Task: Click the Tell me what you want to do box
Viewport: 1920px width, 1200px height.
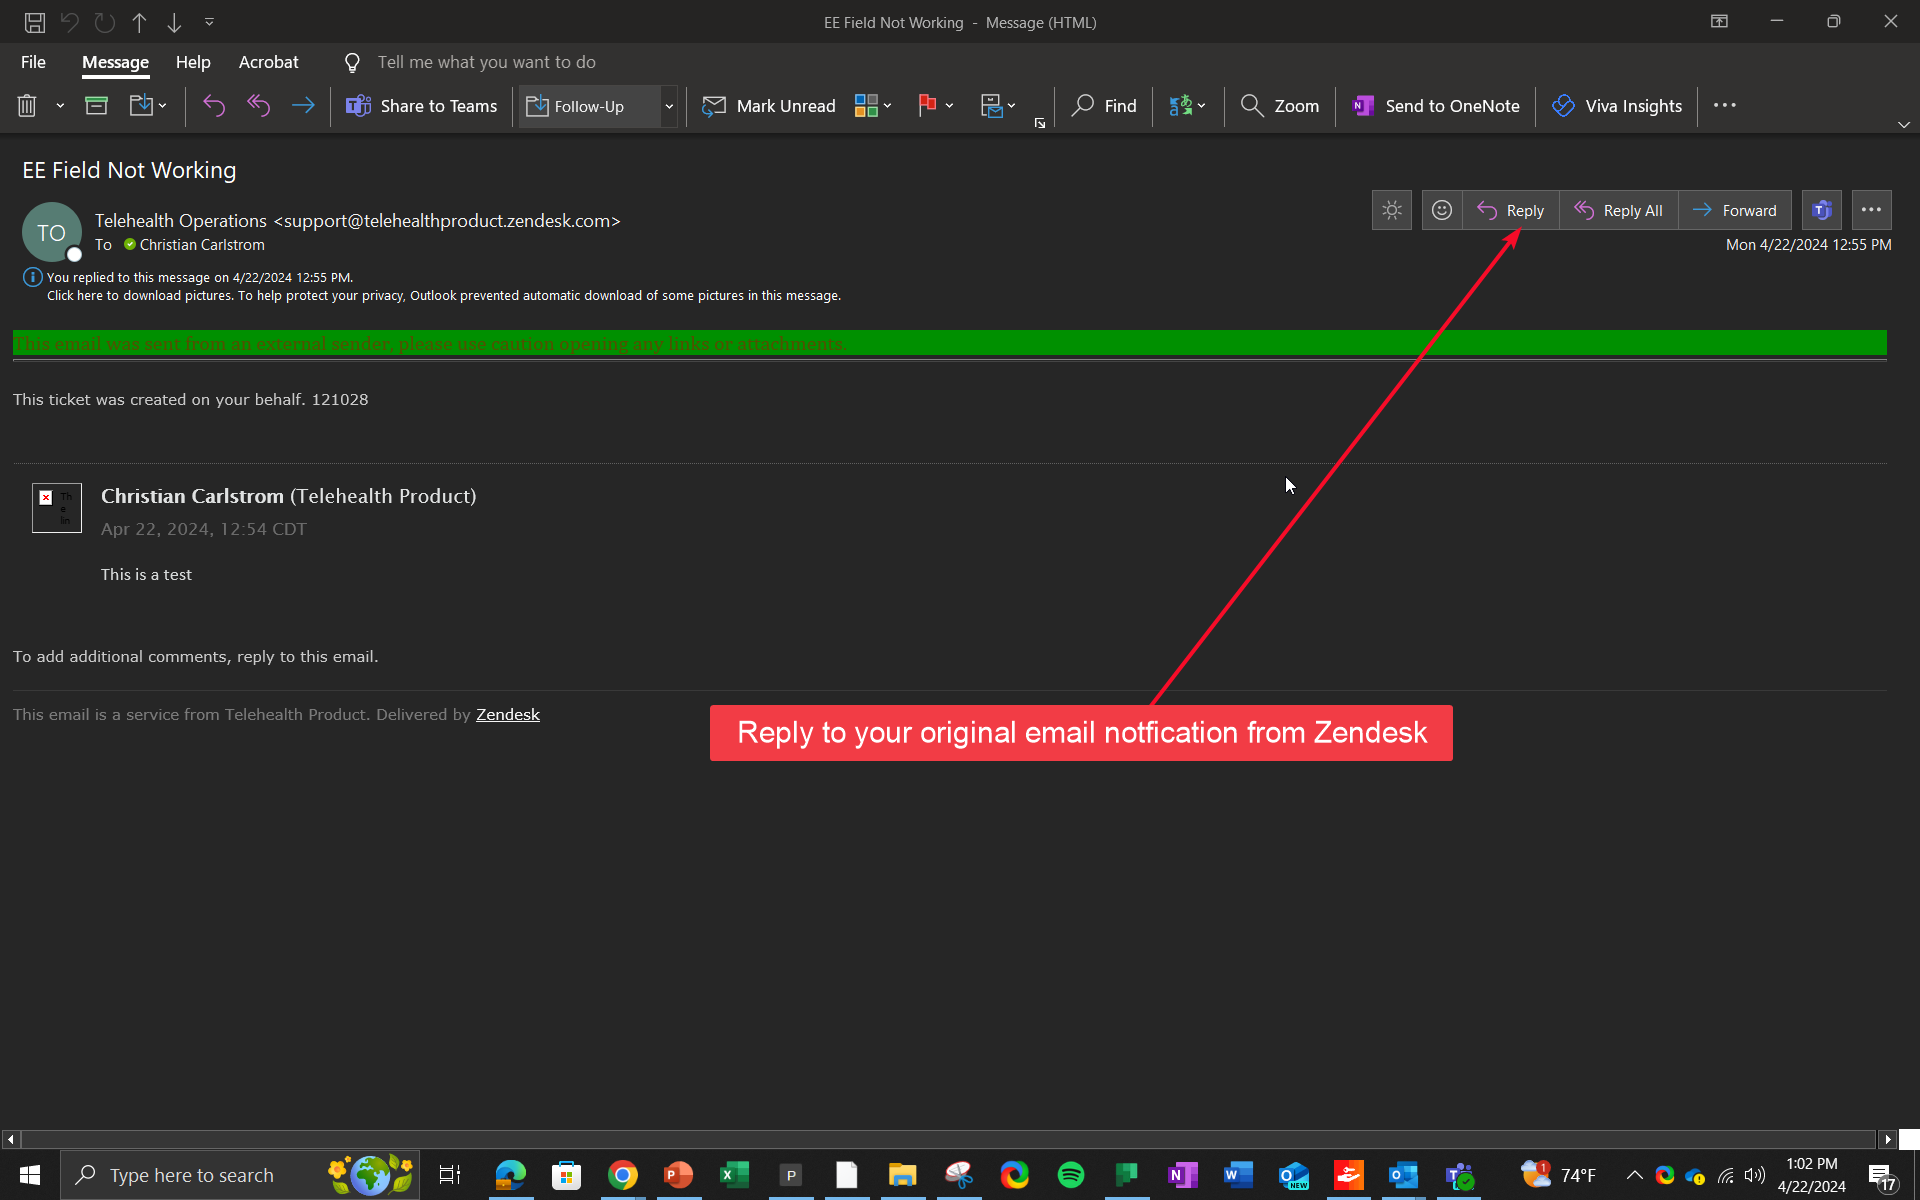Action: (x=486, y=62)
